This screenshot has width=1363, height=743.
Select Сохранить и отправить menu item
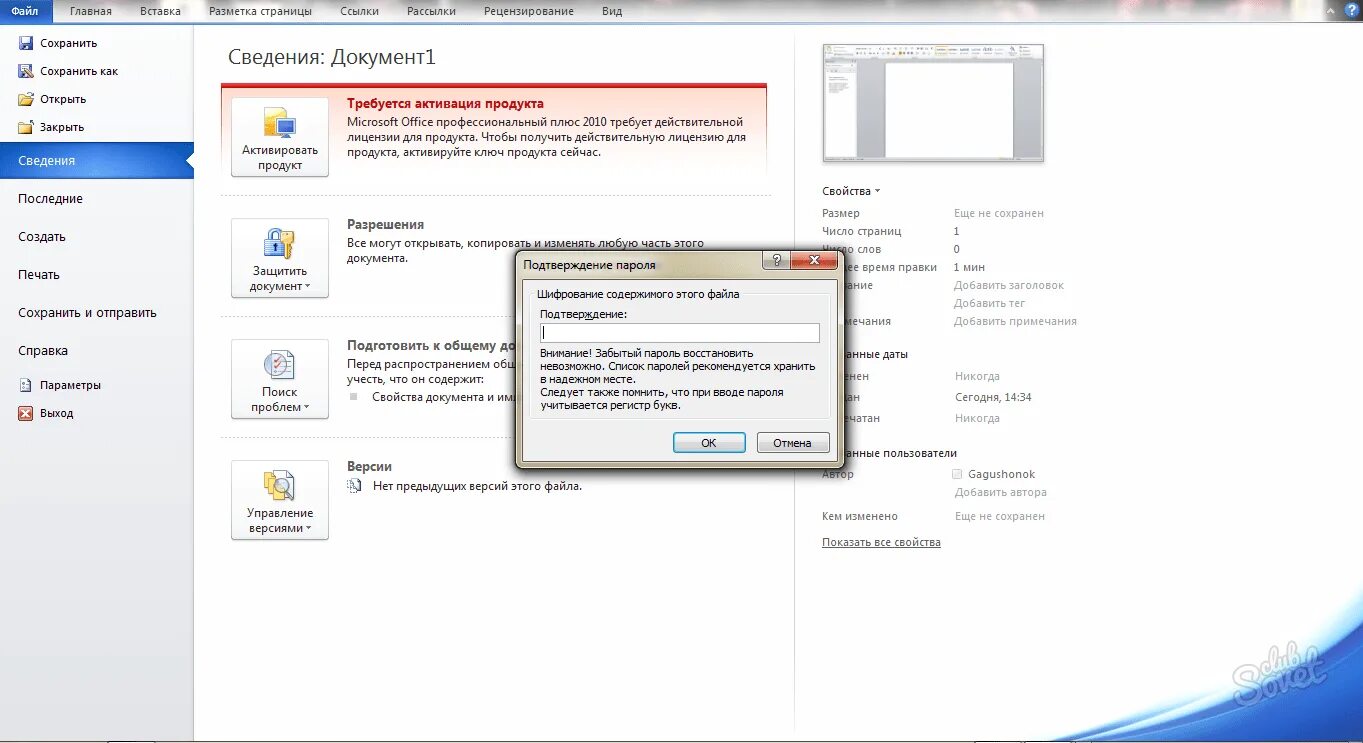(96, 313)
